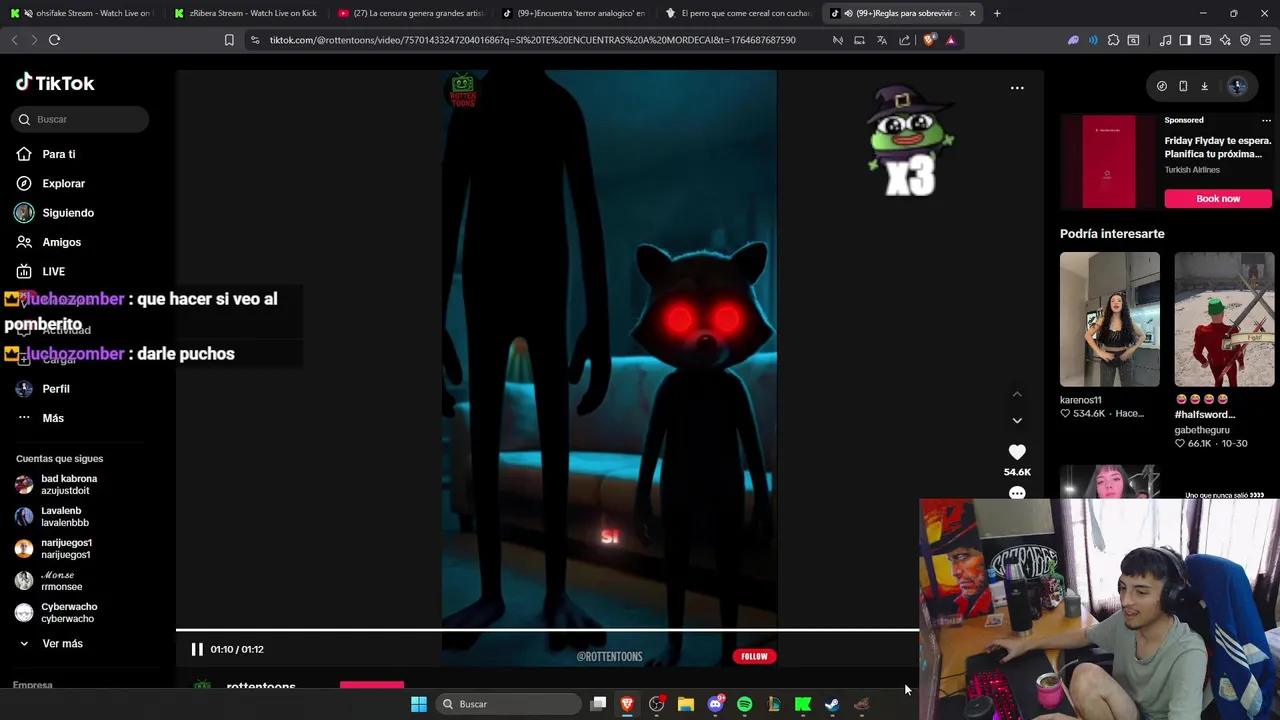
Task: Like the video with the heart icon
Action: pyautogui.click(x=1017, y=452)
